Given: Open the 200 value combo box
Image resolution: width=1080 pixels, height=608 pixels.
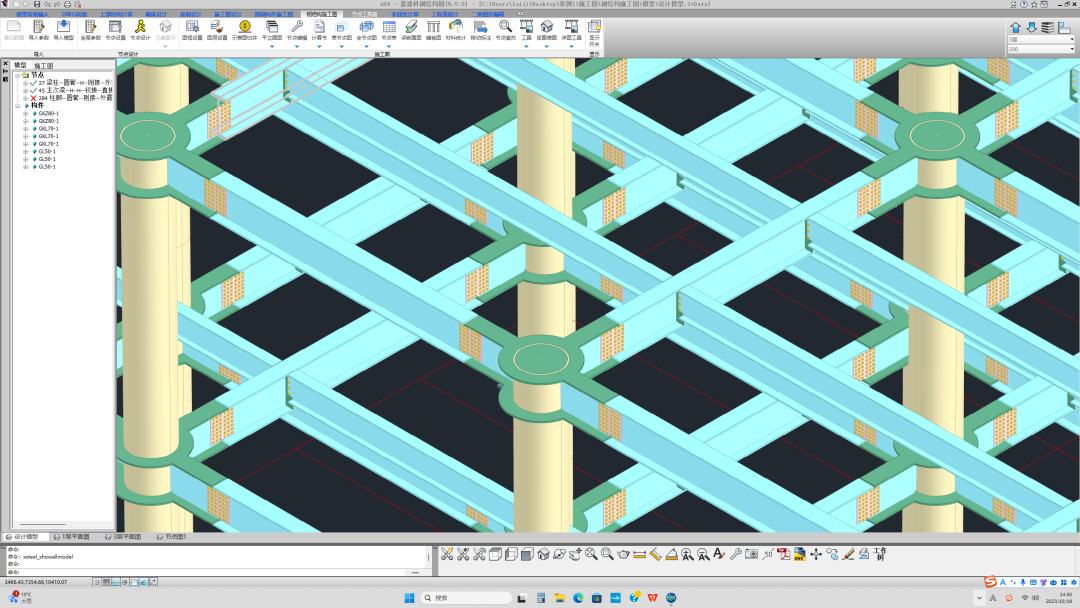Looking at the screenshot, I should coord(1040,49).
